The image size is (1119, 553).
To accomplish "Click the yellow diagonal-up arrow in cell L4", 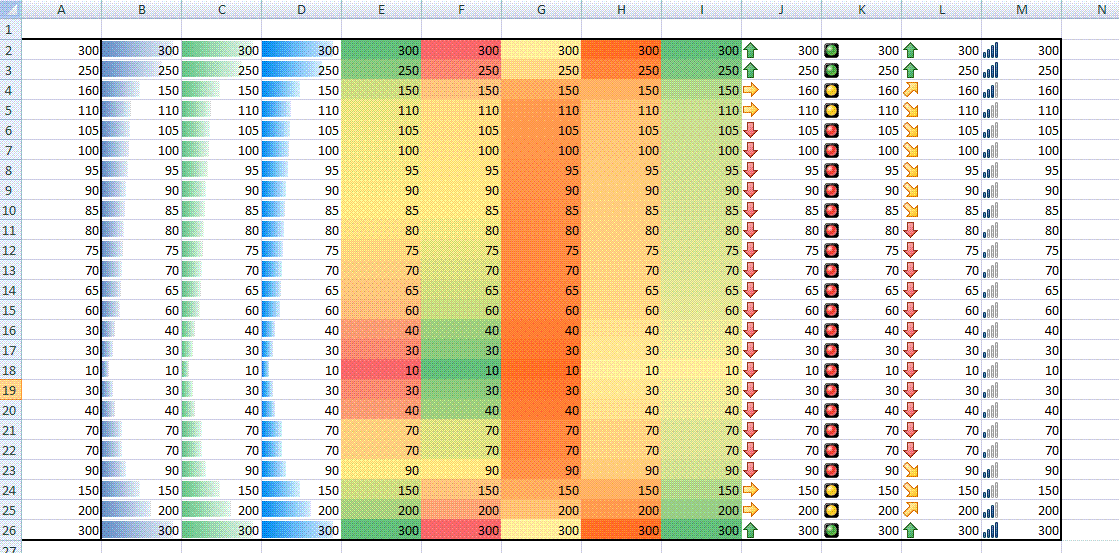I will point(910,90).
